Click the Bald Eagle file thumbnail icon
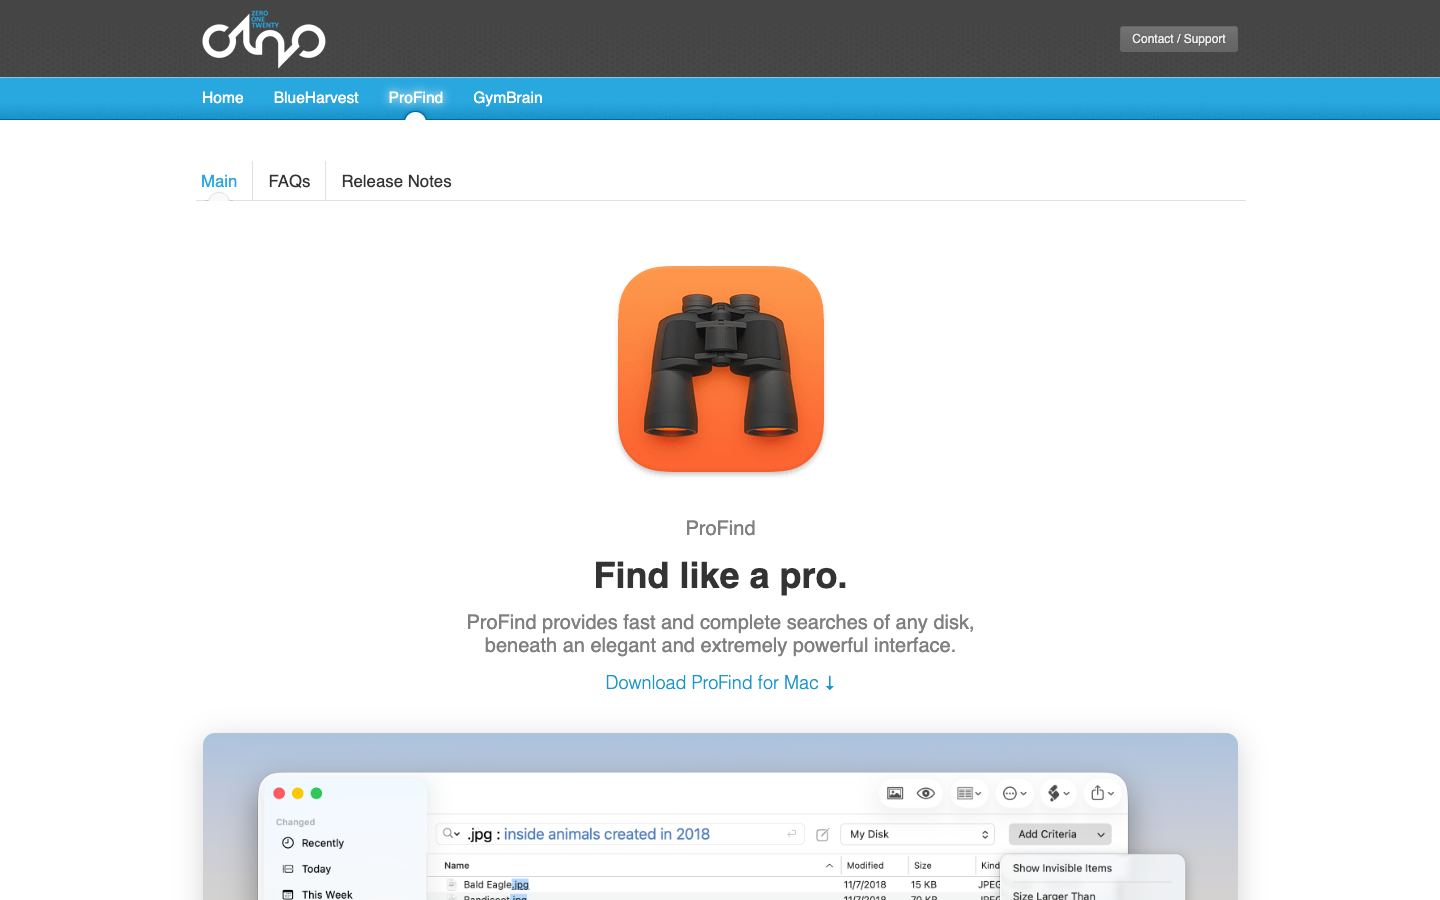This screenshot has height=900, width=1440. (x=451, y=885)
